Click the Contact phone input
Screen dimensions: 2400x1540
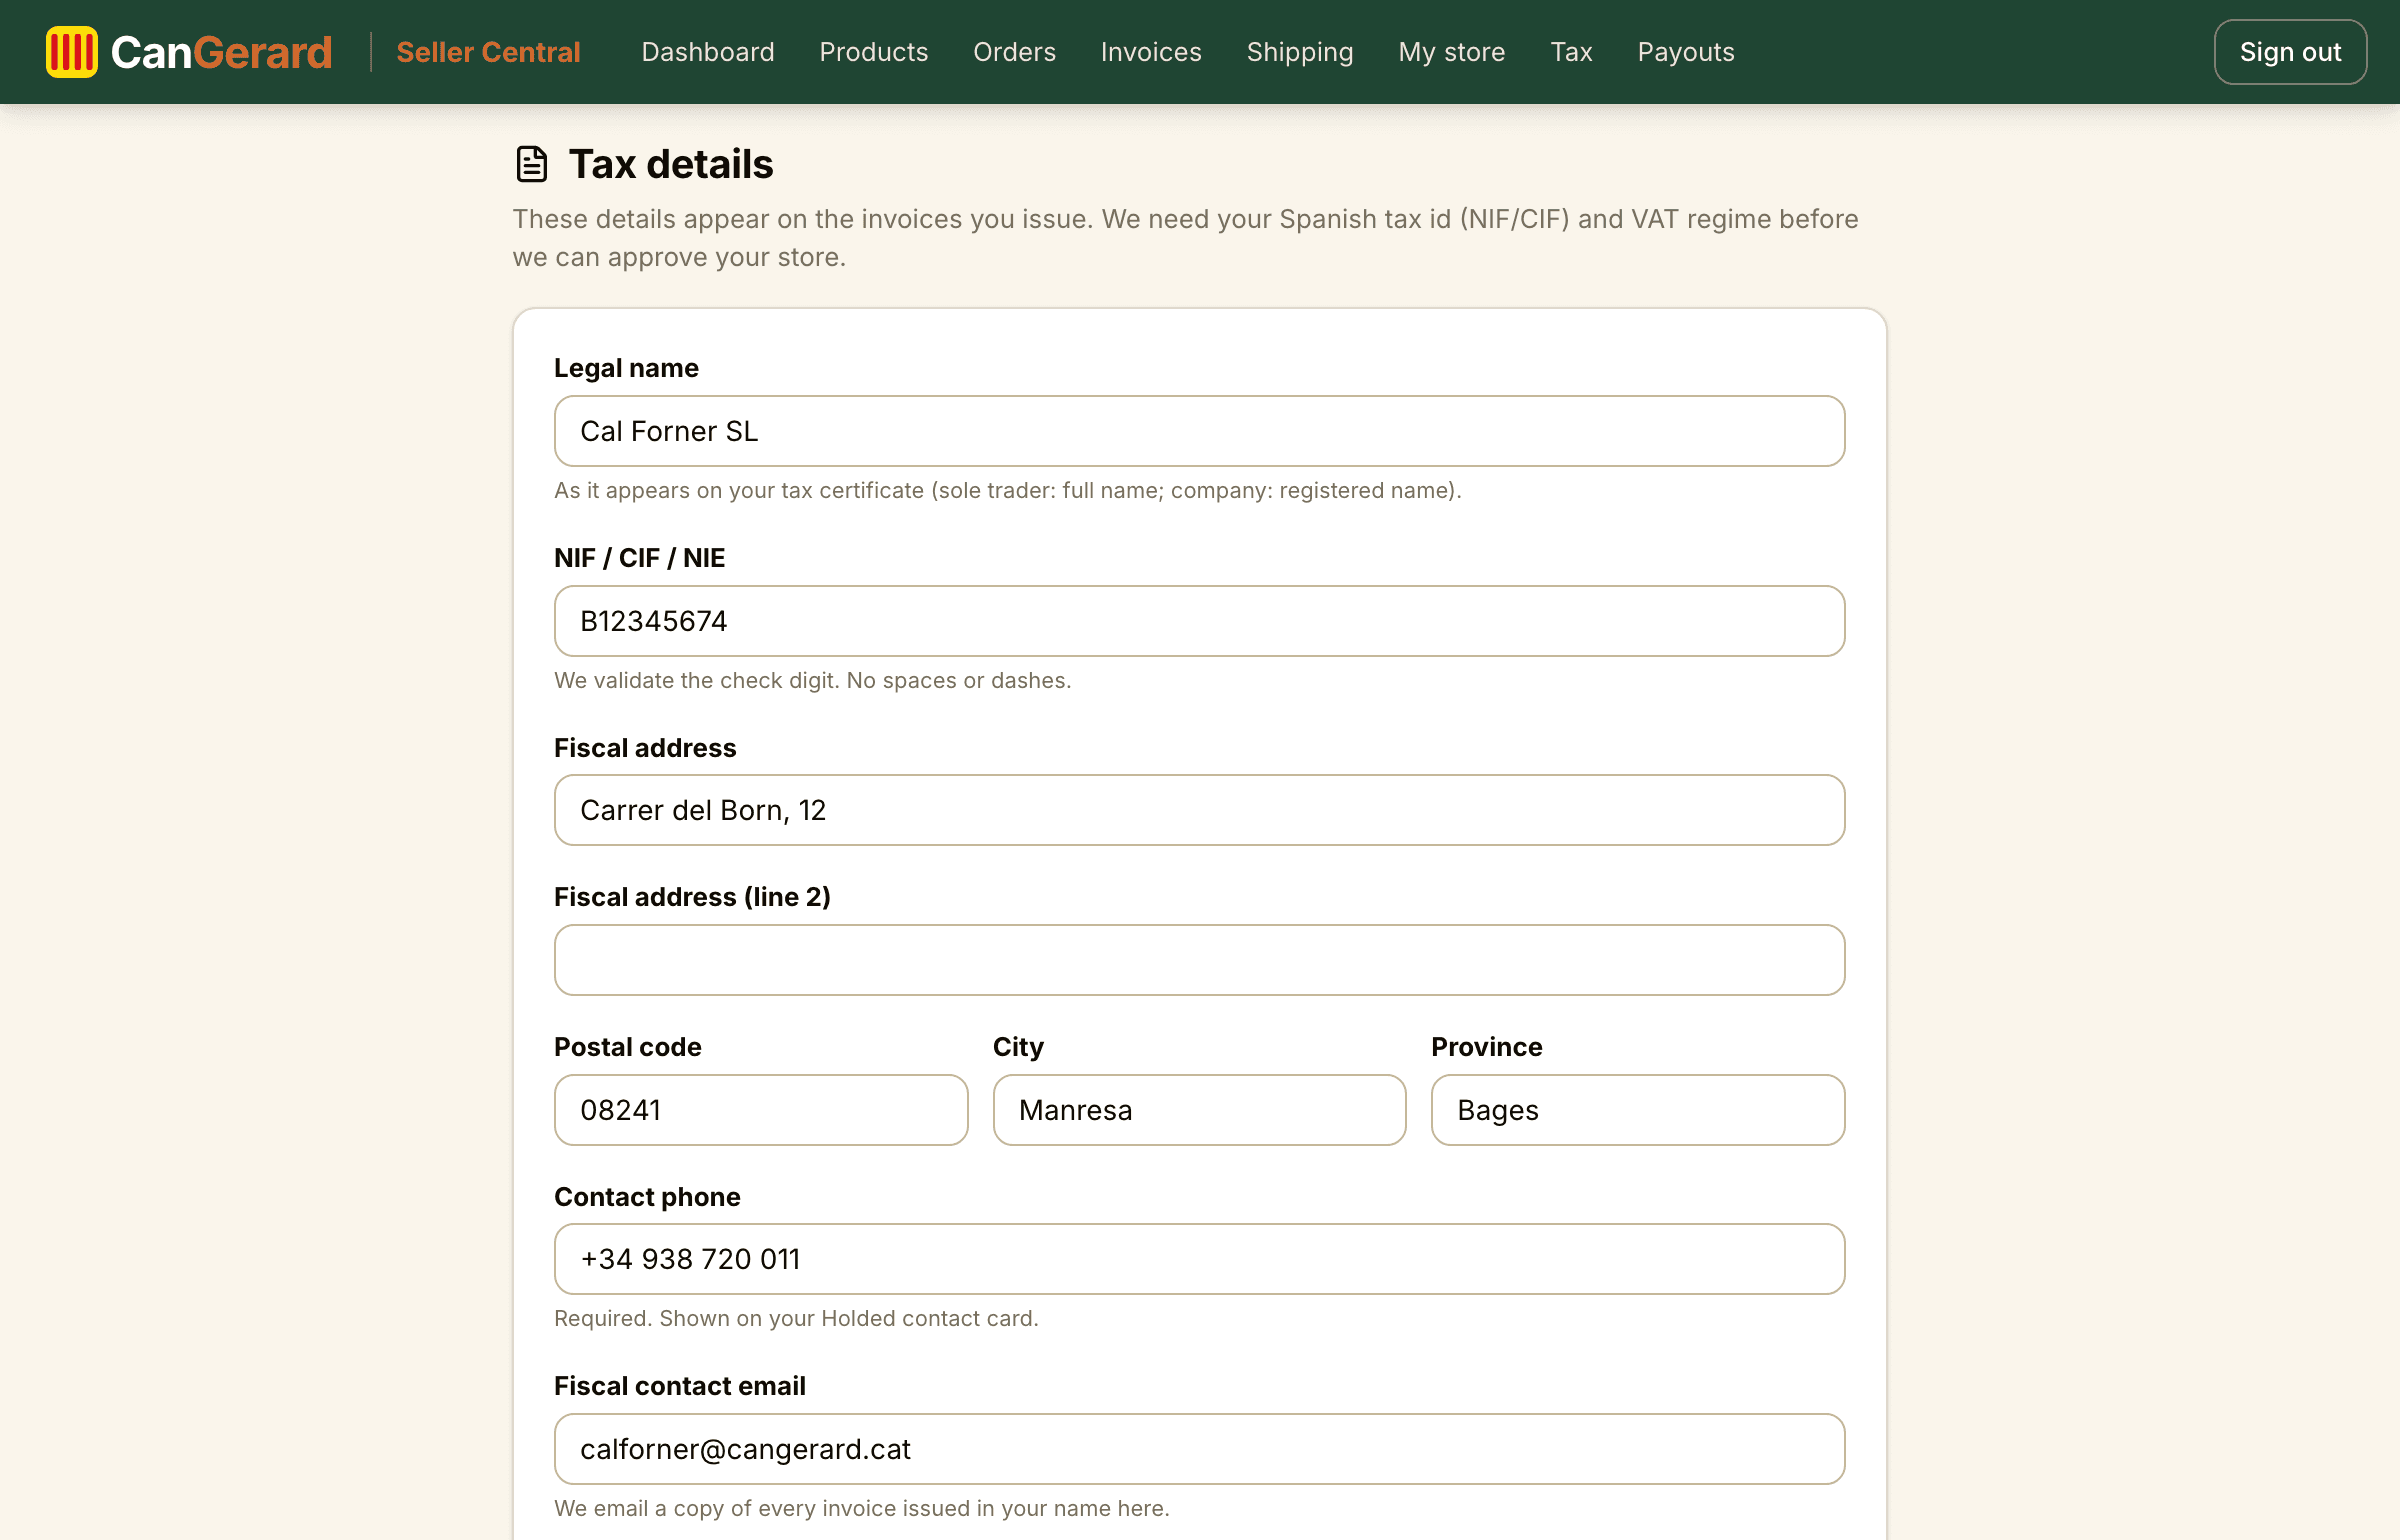coord(1199,1259)
